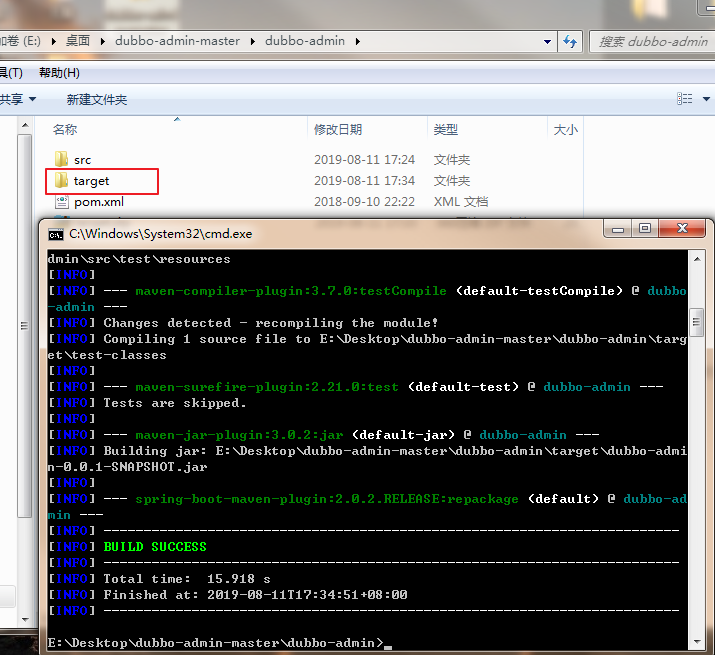715x655 pixels.
Task: Expand the arrow after 加卷 (E:) in path
Action: pos(54,41)
